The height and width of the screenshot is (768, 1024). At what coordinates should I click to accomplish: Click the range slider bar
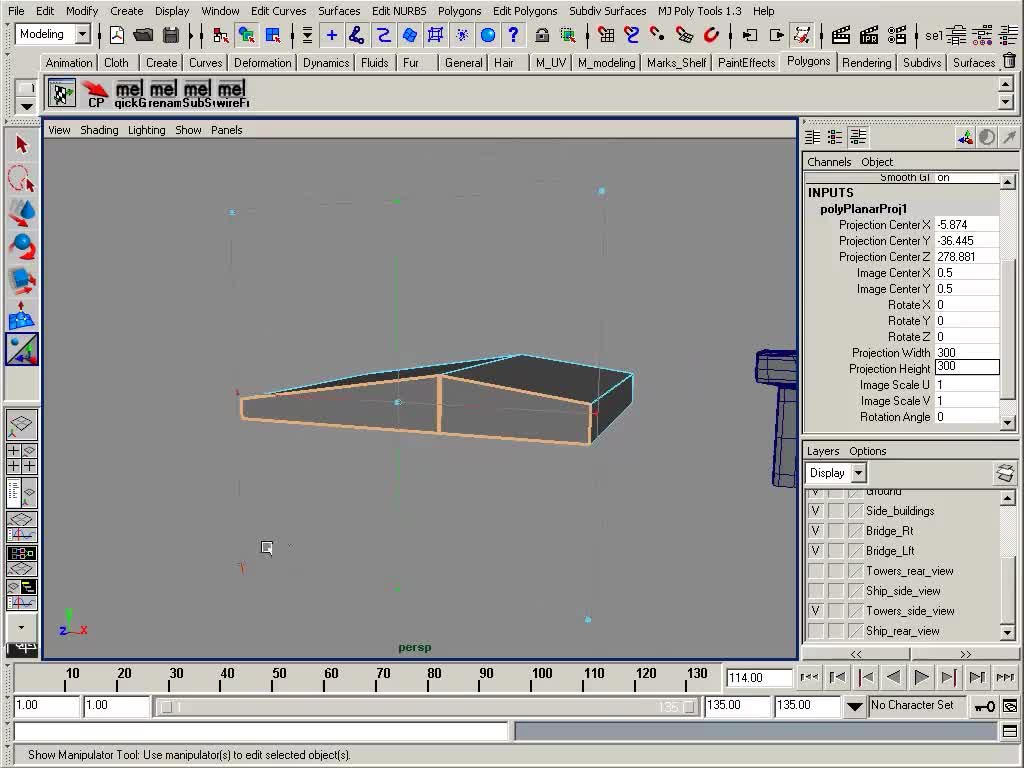(x=428, y=707)
